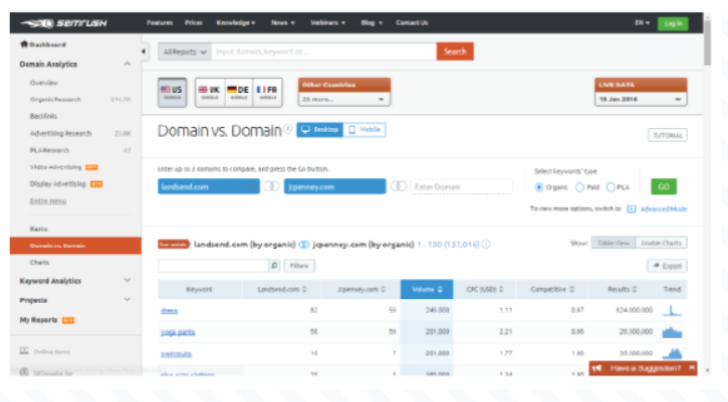Open Contact Us page
728x402 pixels.
point(412,23)
